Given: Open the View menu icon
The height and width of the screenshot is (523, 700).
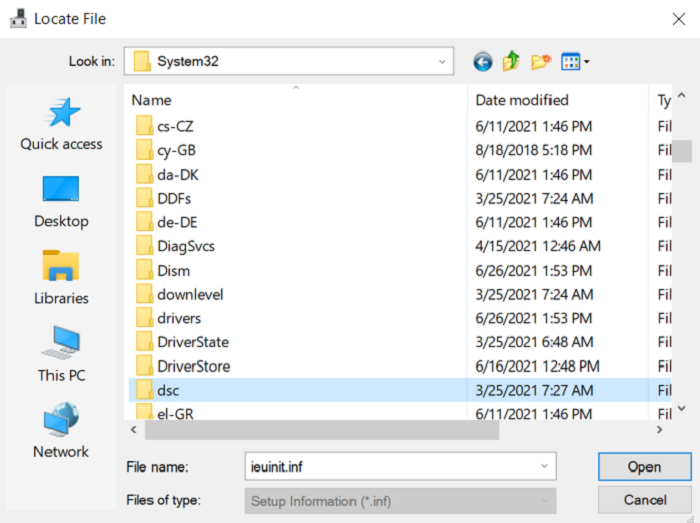Looking at the screenshot, I should (x=571, y=62).
